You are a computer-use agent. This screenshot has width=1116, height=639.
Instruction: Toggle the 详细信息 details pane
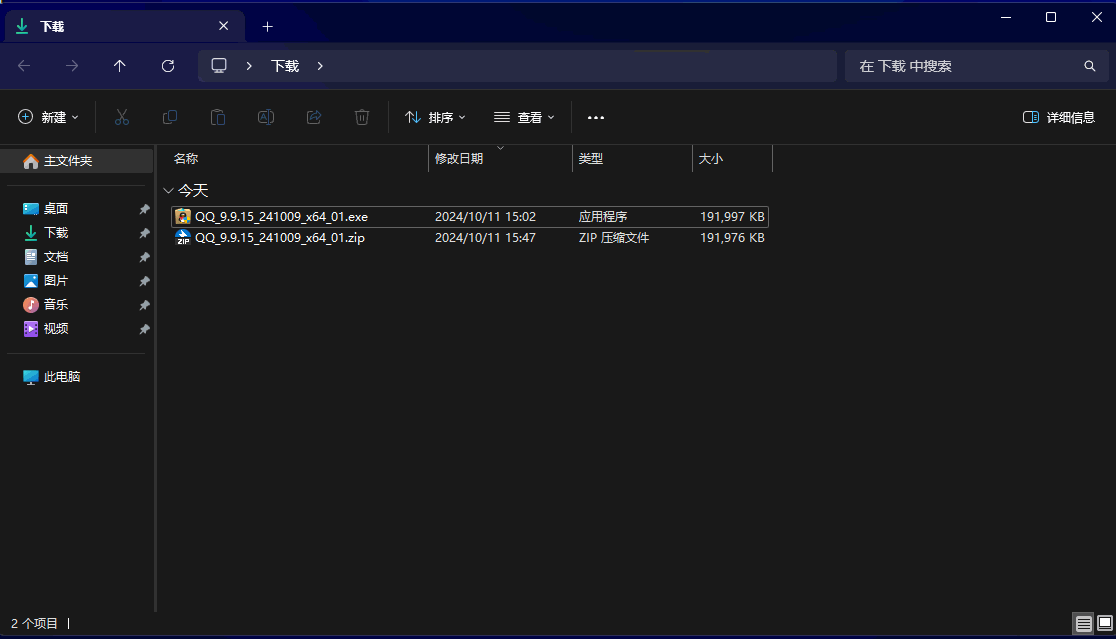tap(1059, 117)
